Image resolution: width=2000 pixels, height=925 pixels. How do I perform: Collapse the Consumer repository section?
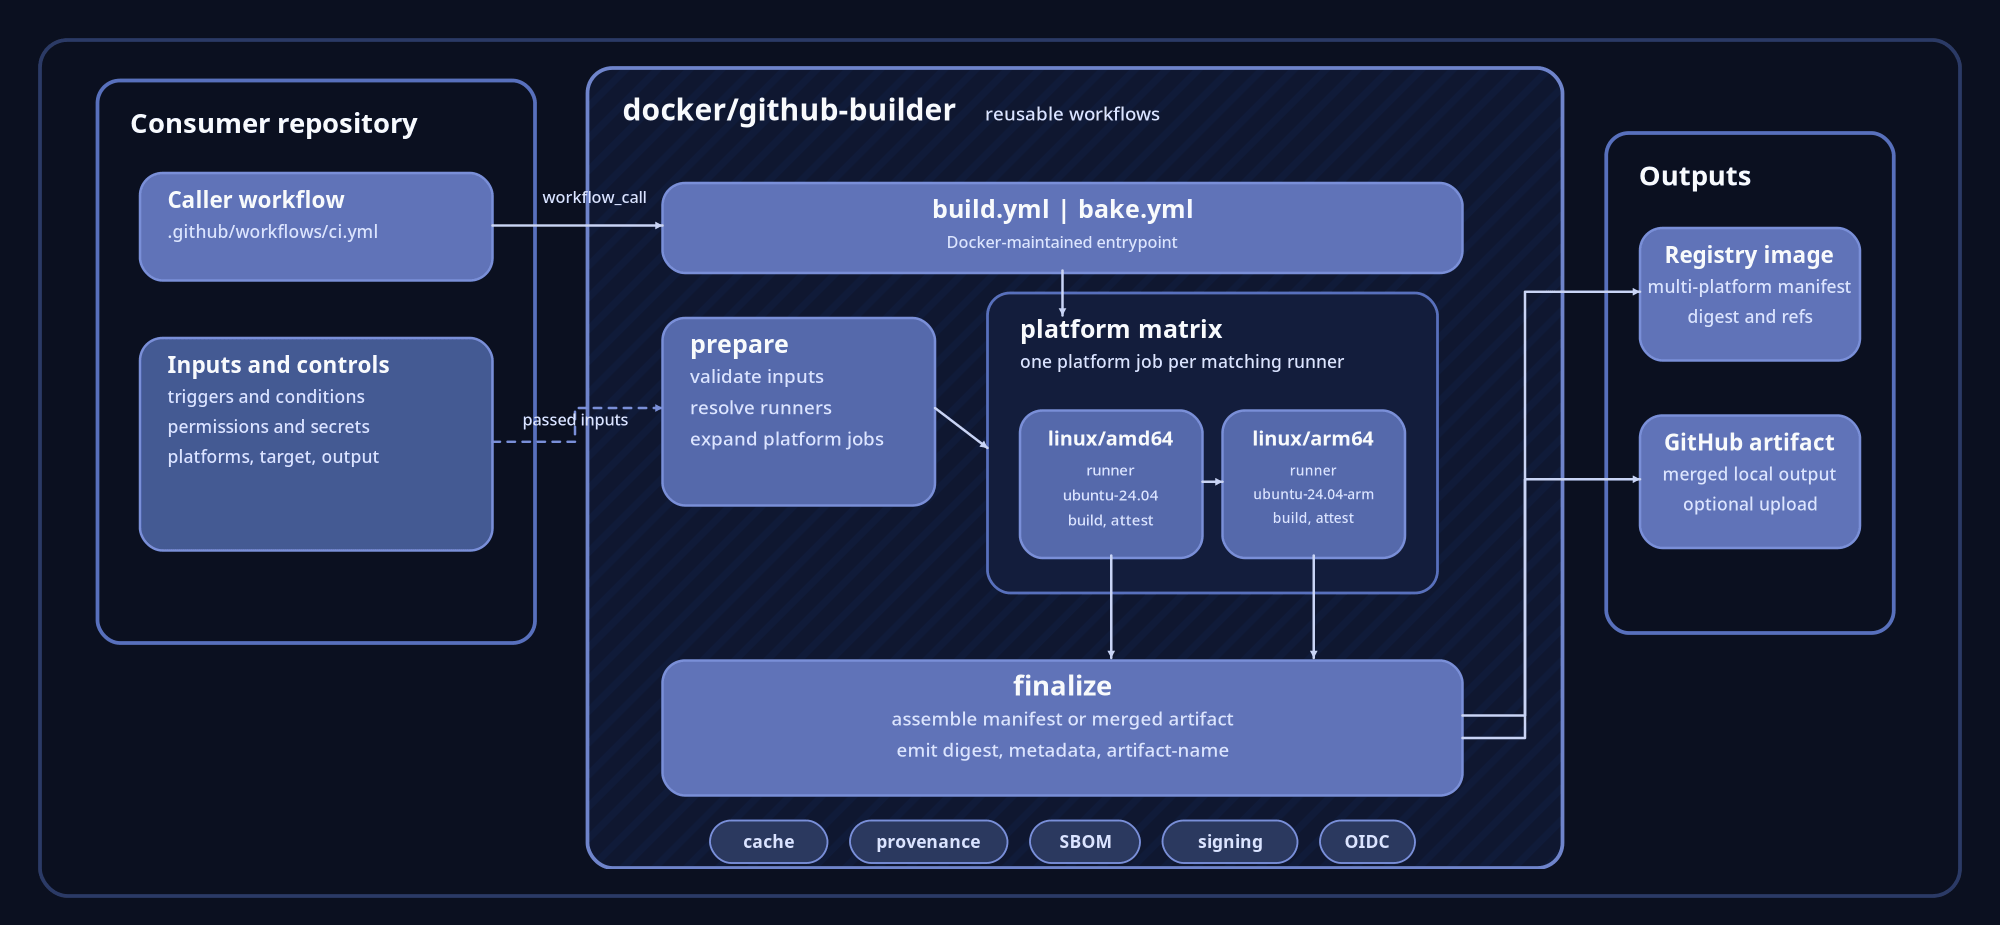click(274, 123)
